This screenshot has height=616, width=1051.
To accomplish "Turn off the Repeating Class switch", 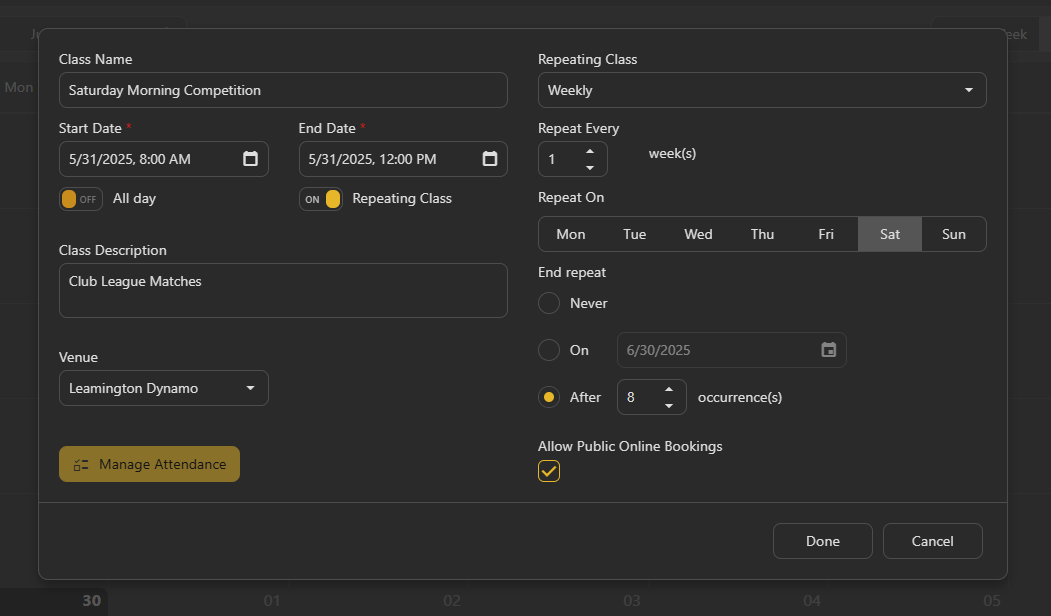I will pyautogui.click(x=321, y=199).
